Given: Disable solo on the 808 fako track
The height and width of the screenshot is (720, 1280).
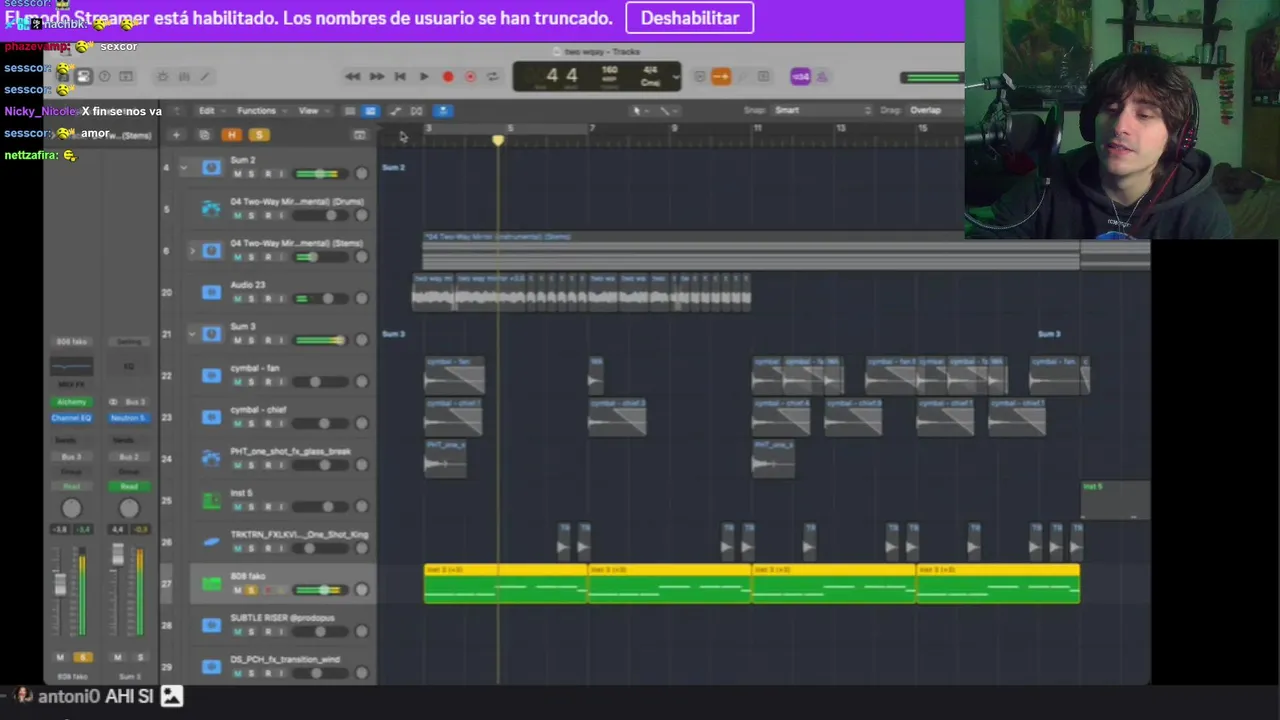Looking at the screenshot, I should [x=252, y=590].
